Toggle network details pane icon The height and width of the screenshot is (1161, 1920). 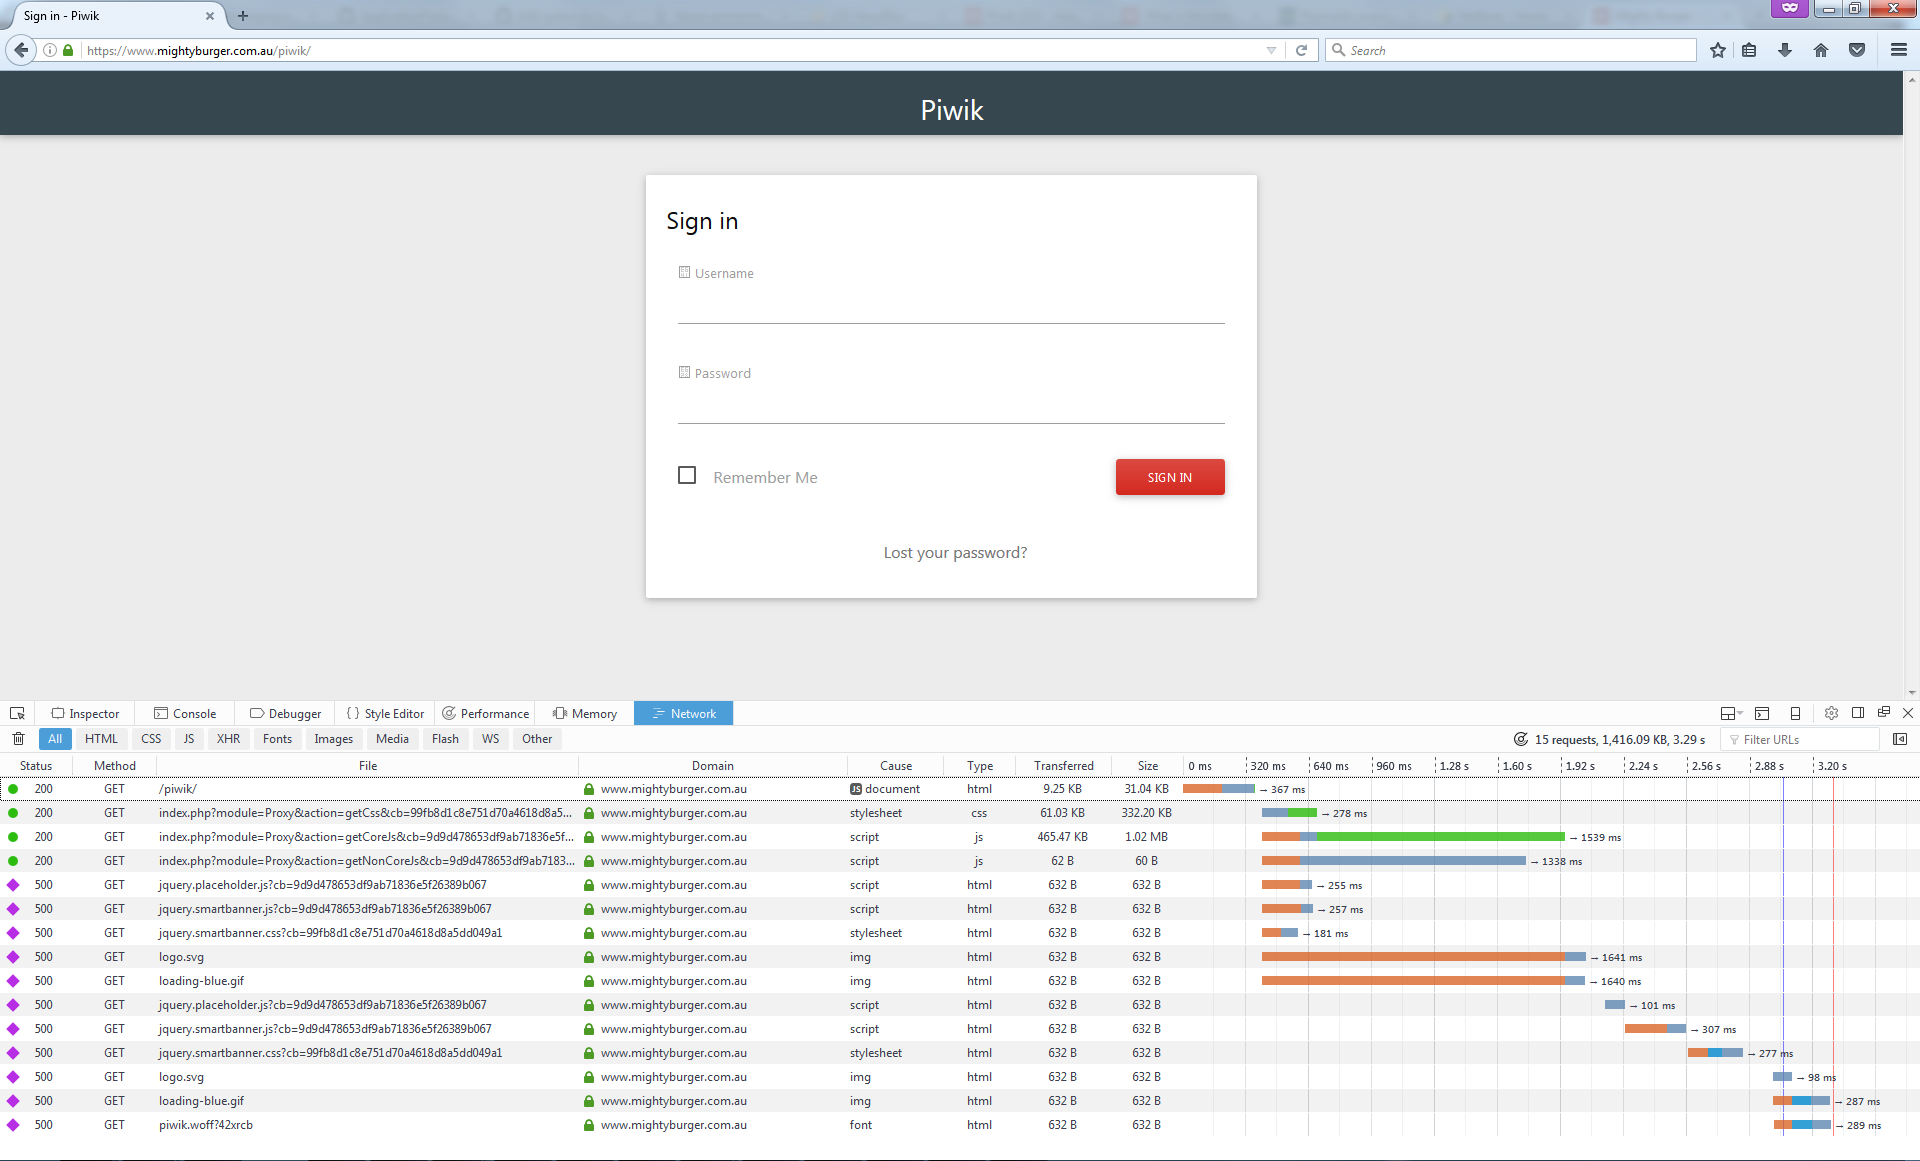1900,739
